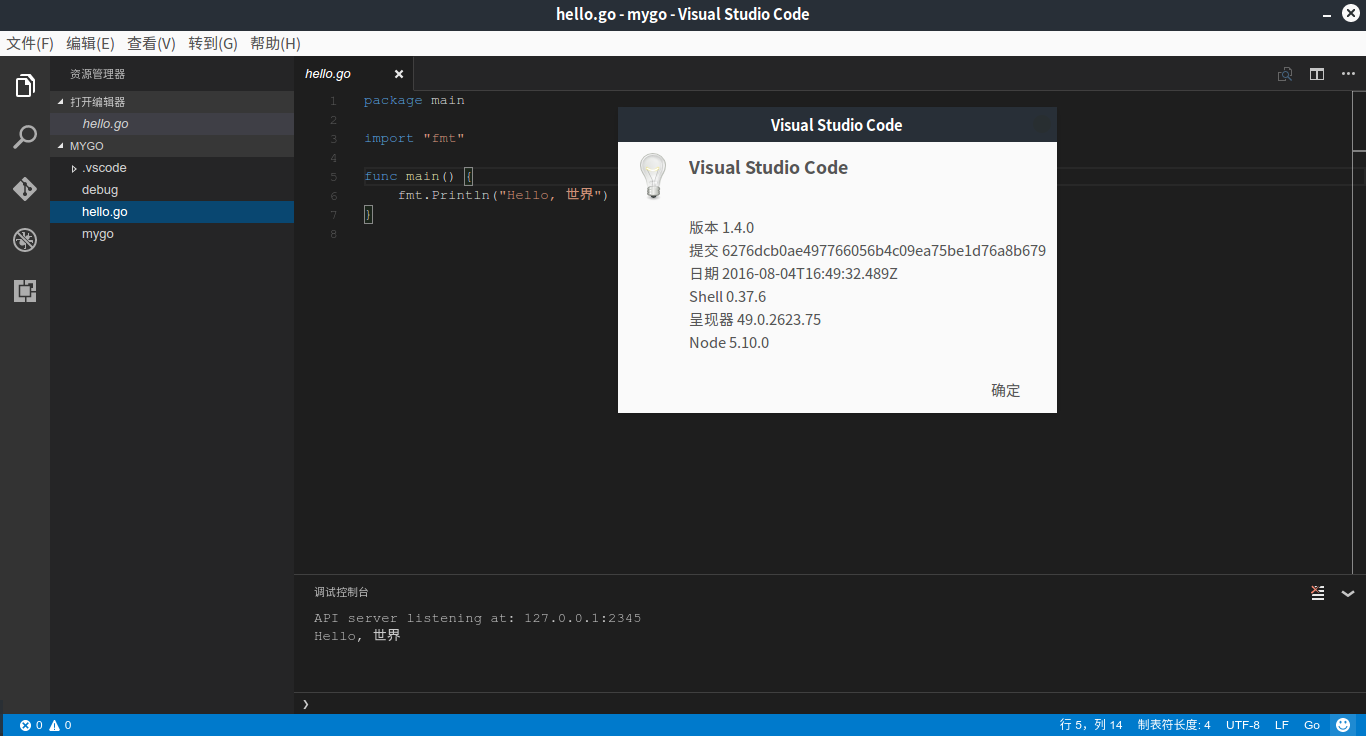Click the cursor position 行 5, 列 14

1091,725
